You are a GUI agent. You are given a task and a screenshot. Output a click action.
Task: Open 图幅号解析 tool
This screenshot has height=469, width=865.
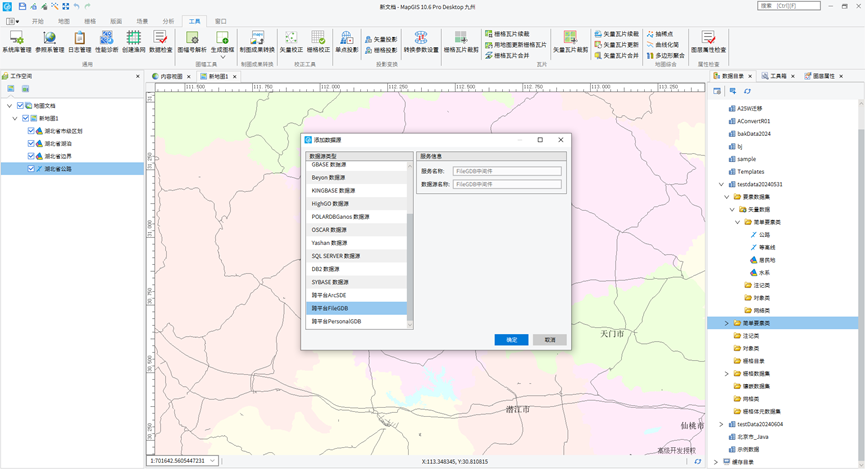192,41
